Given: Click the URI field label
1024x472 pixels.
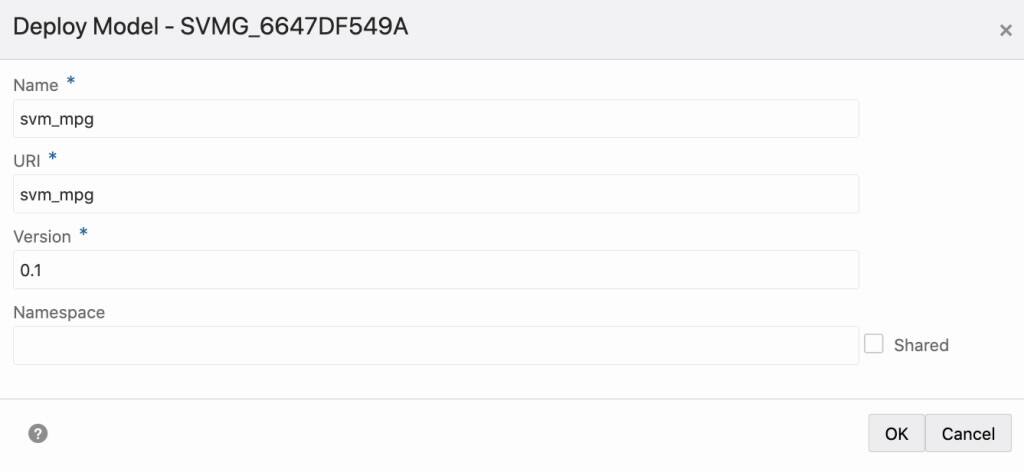Looking at the screenshot, I should pyautogui.click(x=27, y=161).
